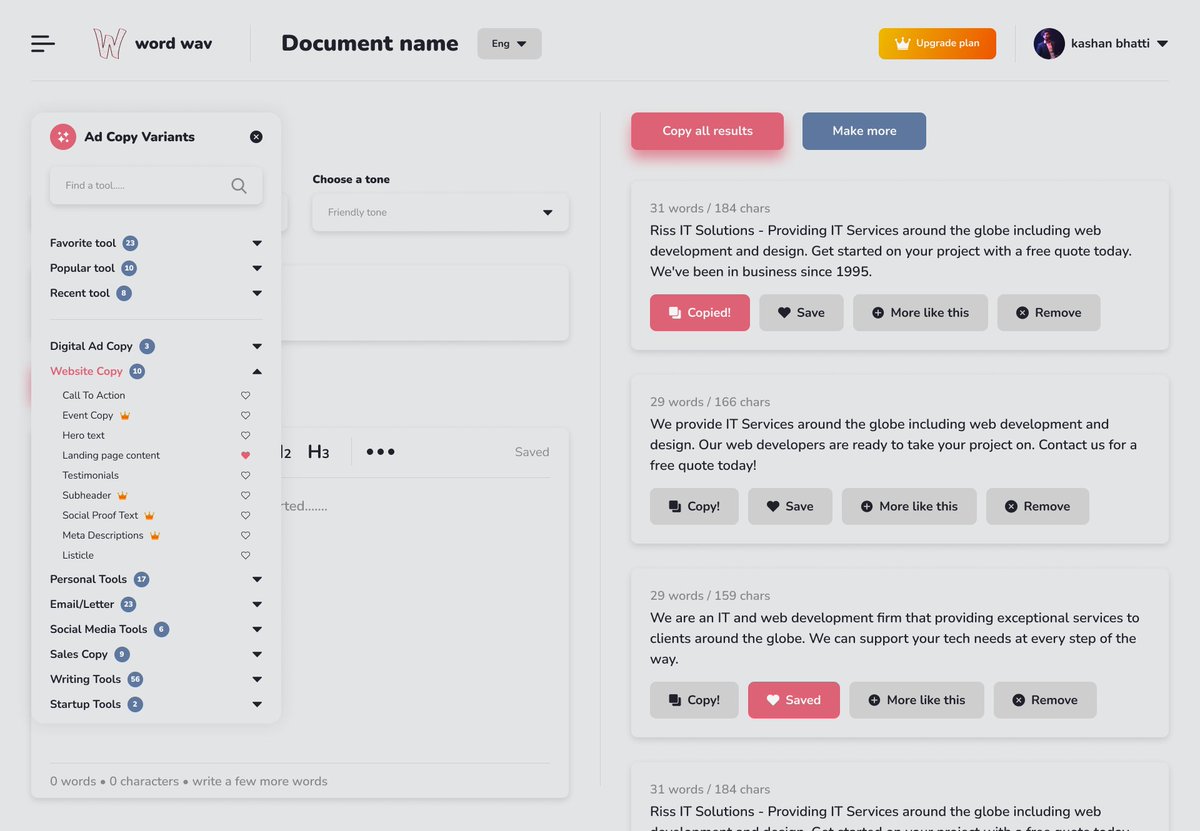Save the first Riss IT Solutions result

[801, 313]
